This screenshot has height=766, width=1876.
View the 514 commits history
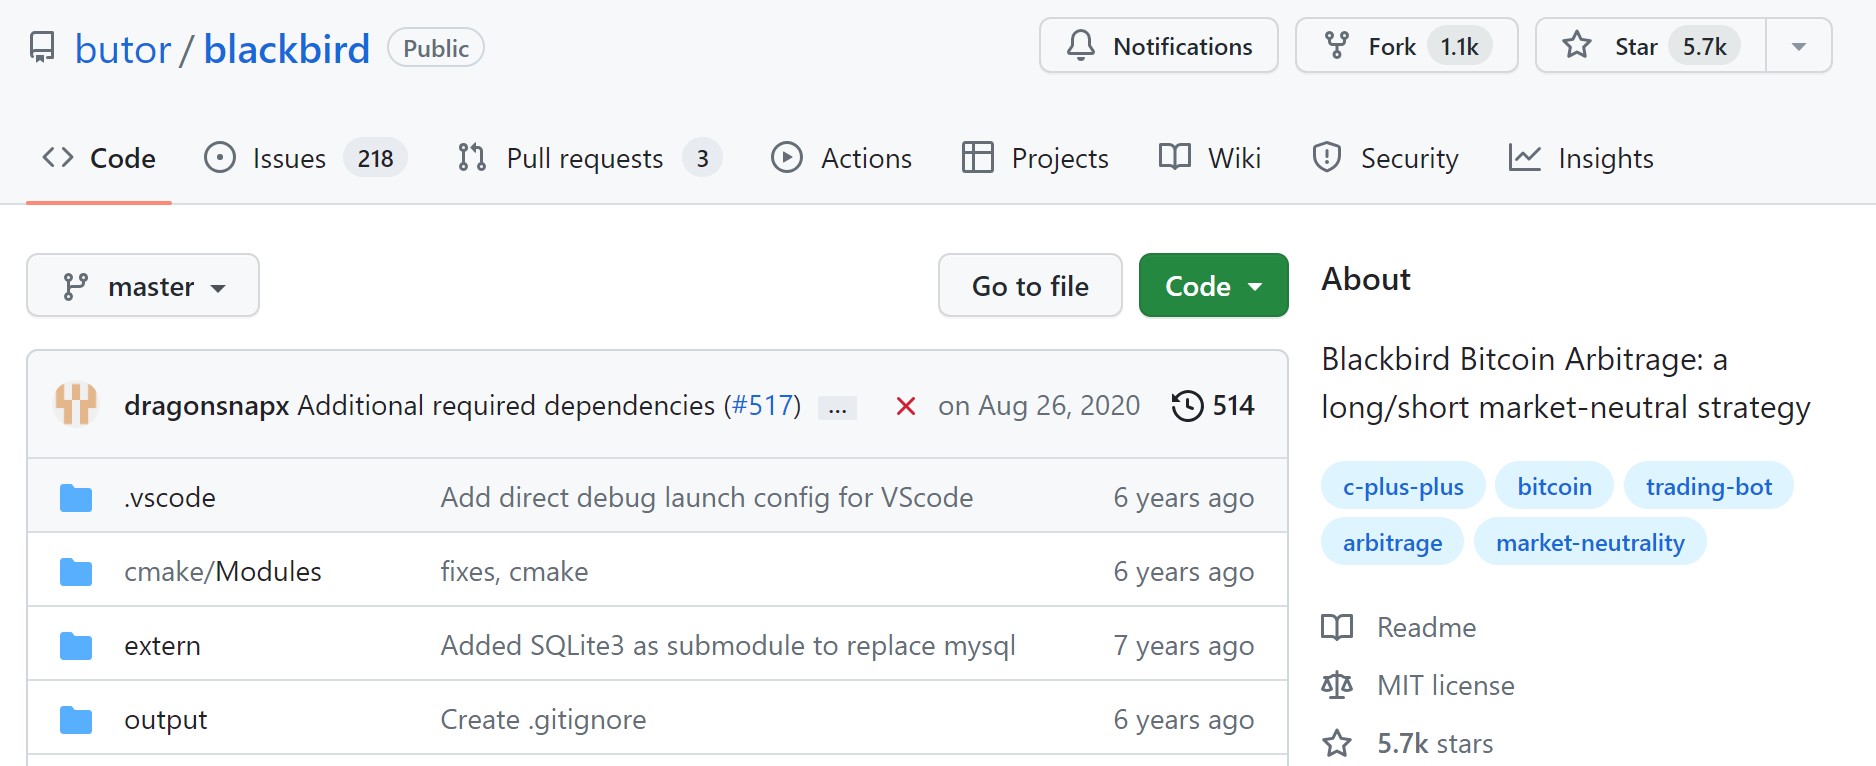pyautogui.click(x=1213, y=405)
